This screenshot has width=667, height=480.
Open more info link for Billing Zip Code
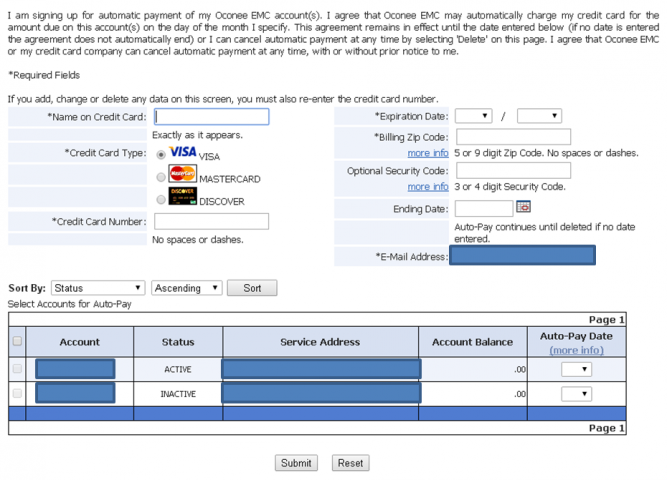click(x=428, y=153)
